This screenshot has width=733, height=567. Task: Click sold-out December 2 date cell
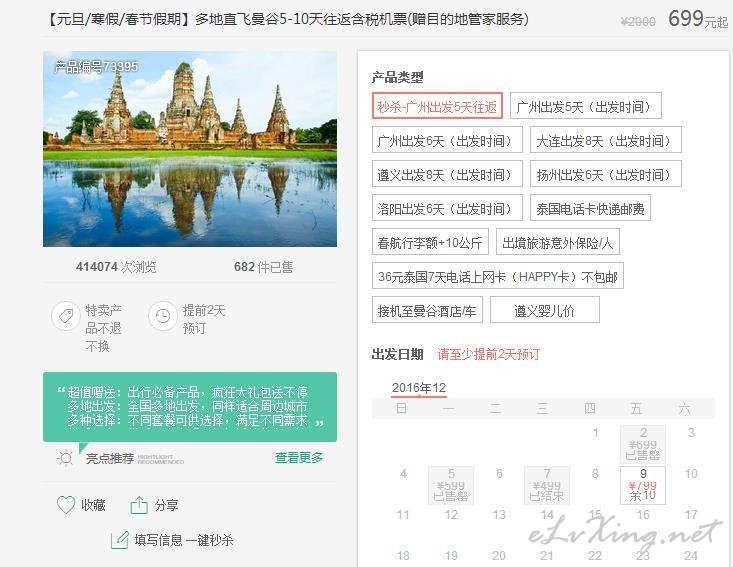coord(643,444)
